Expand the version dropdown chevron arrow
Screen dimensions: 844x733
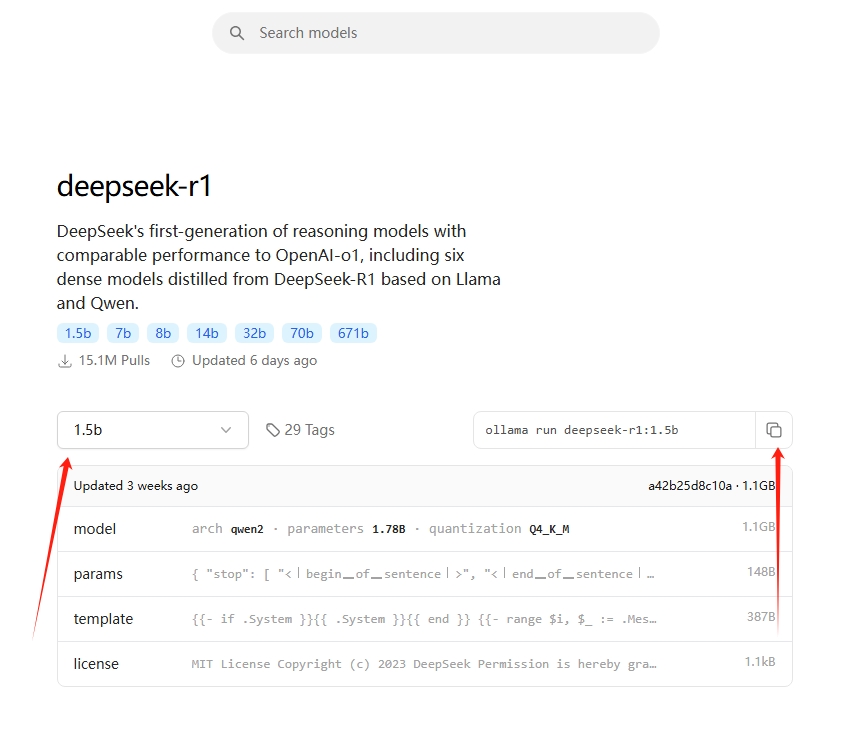coord(226,430)
